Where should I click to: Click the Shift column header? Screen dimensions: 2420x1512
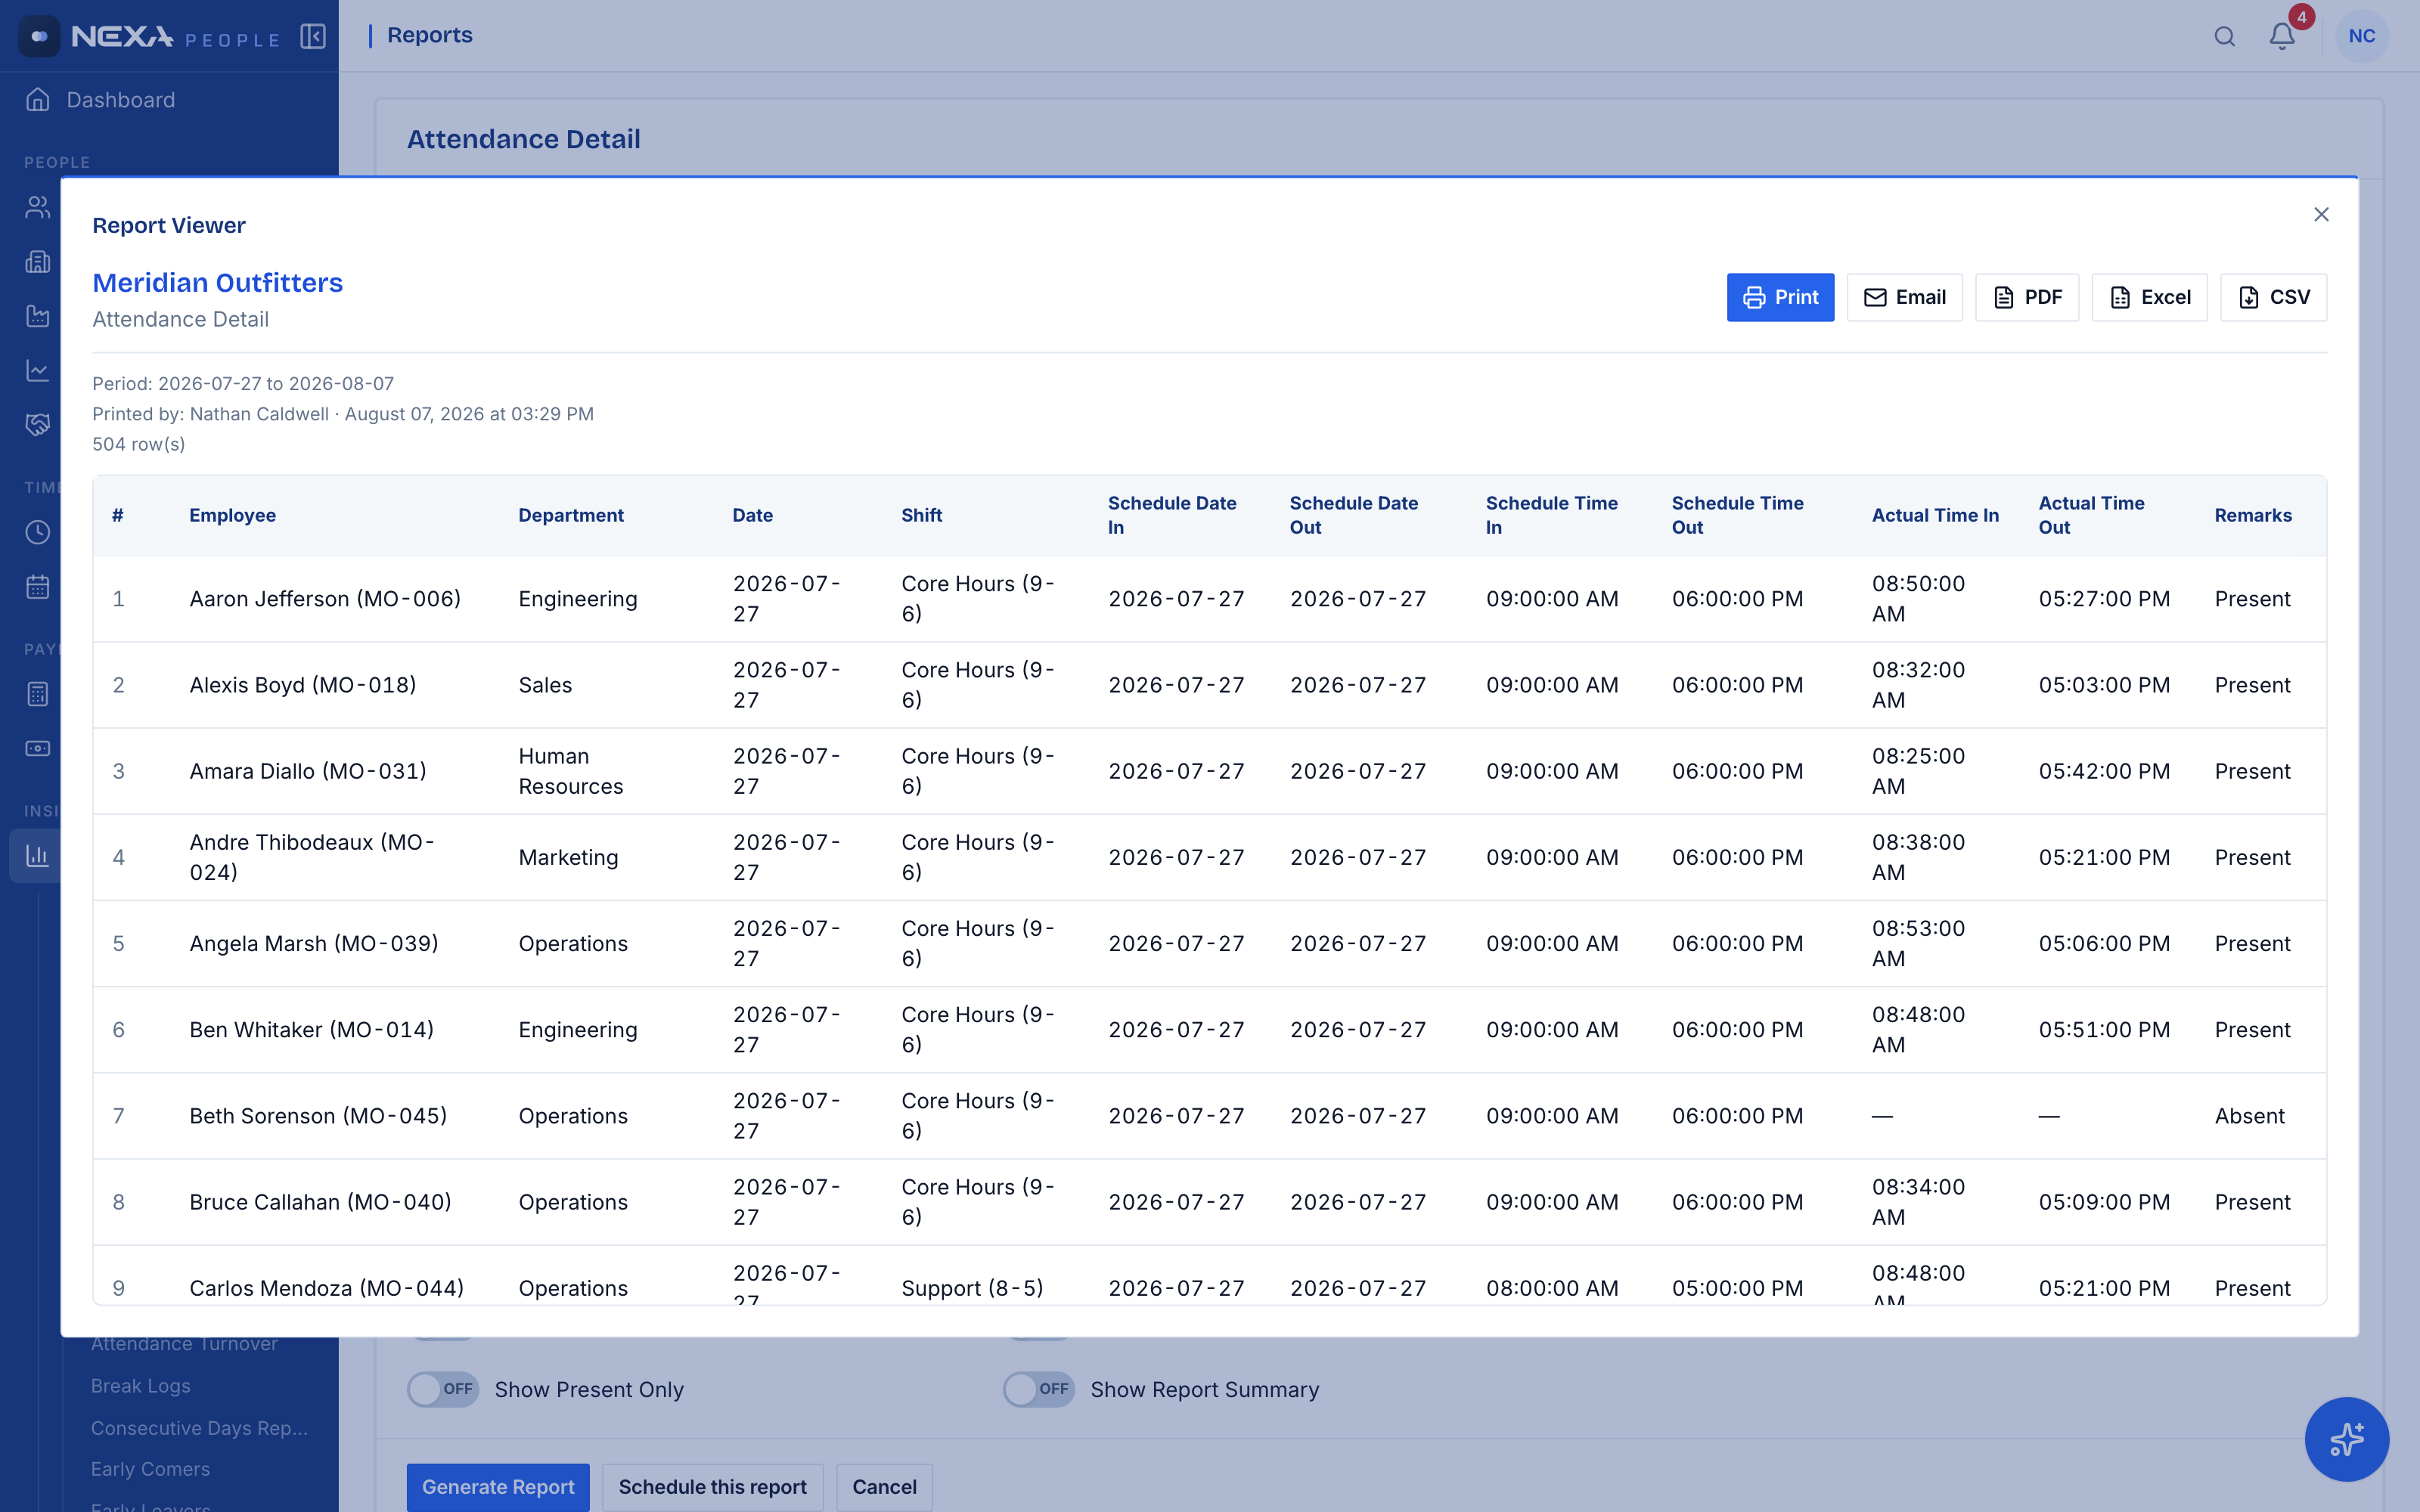(x=921, y=515)
